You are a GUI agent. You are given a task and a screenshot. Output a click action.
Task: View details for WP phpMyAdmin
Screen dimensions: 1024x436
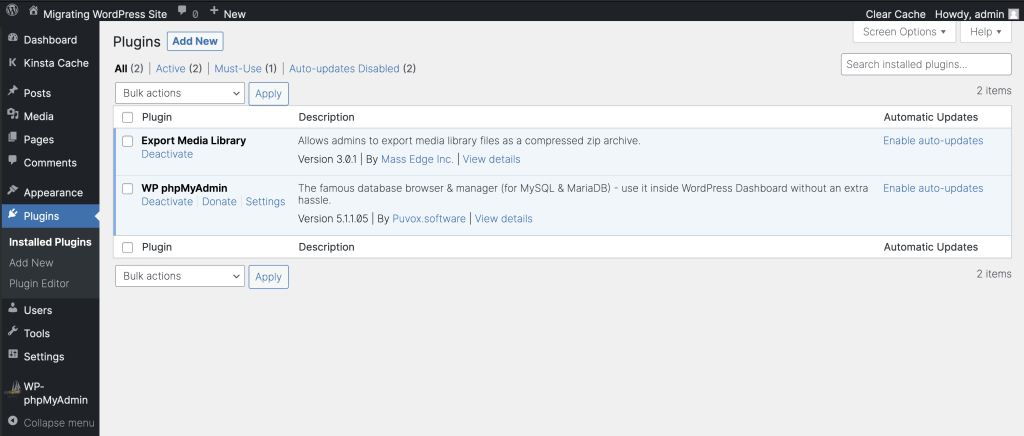[504, 219]
